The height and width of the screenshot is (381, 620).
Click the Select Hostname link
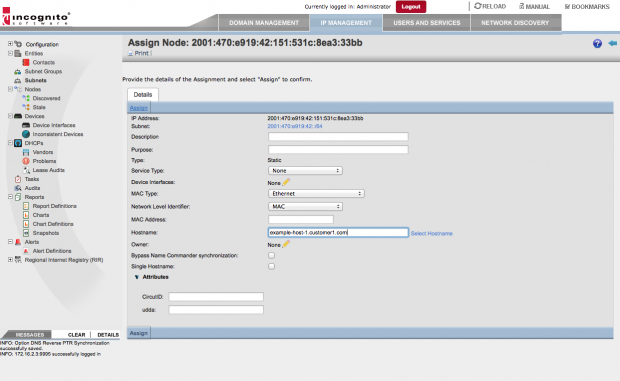(x=431, y=234)
